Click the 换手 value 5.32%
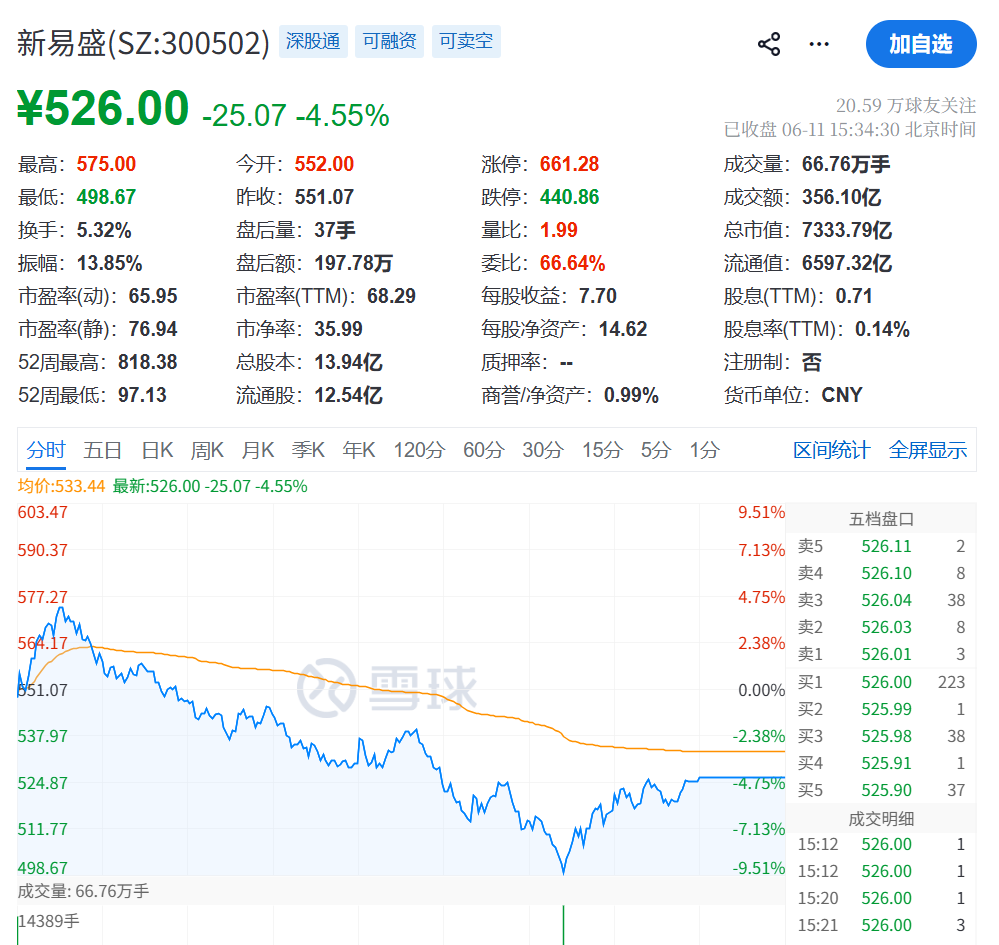Screen dimensions: 999x945 [104, 230]
